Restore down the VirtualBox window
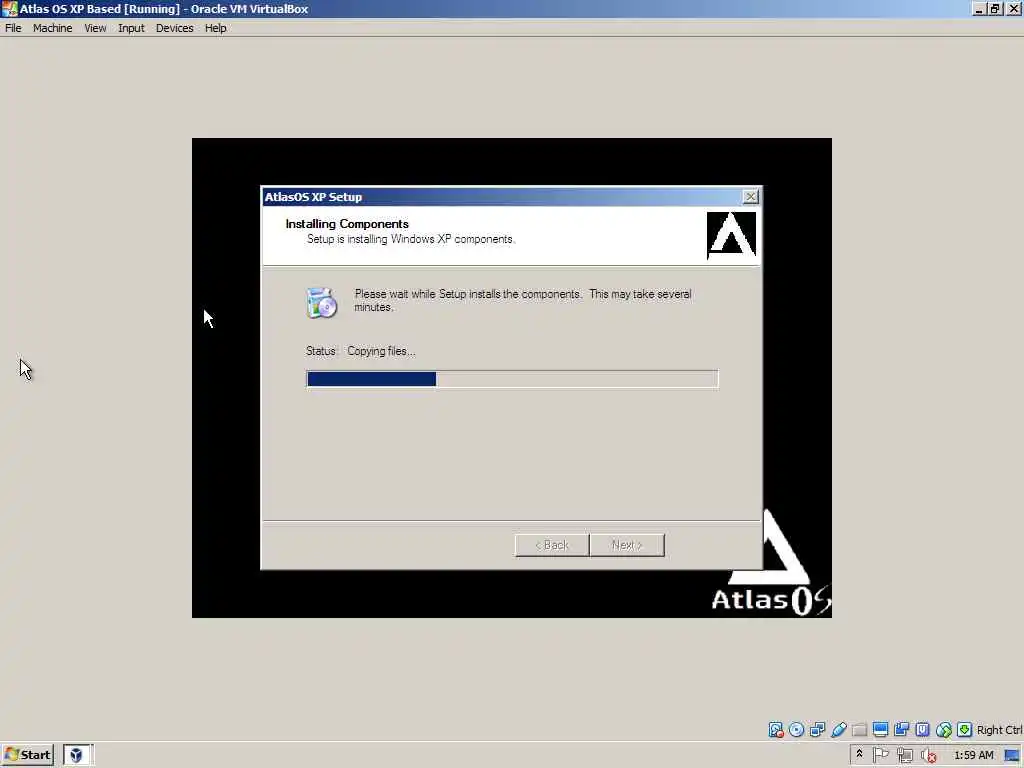The width and height of the screenshot is (1024, 768). tap(995, 9)
